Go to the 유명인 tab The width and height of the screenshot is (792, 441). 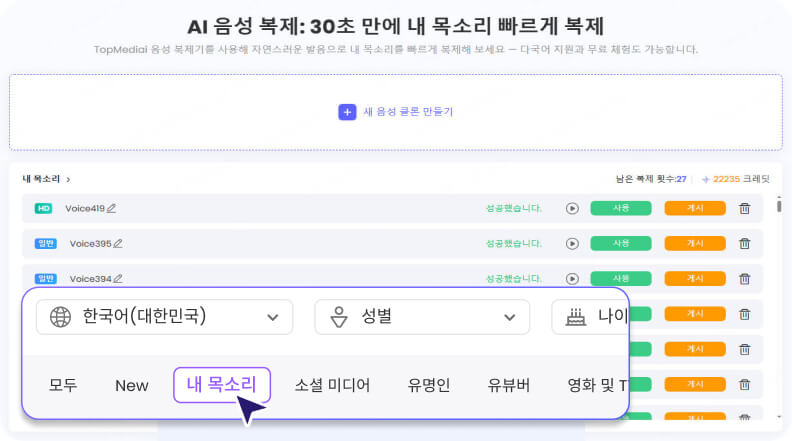tap(429, 385)
